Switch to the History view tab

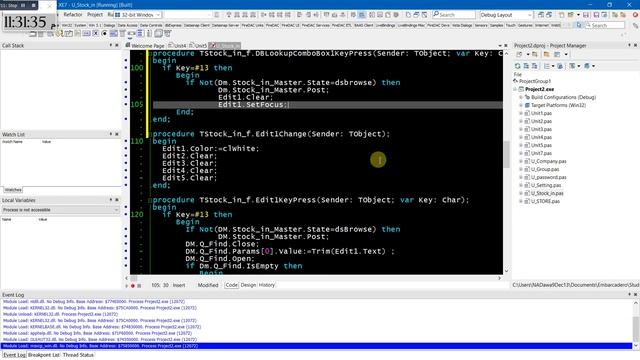pos(267,285)
